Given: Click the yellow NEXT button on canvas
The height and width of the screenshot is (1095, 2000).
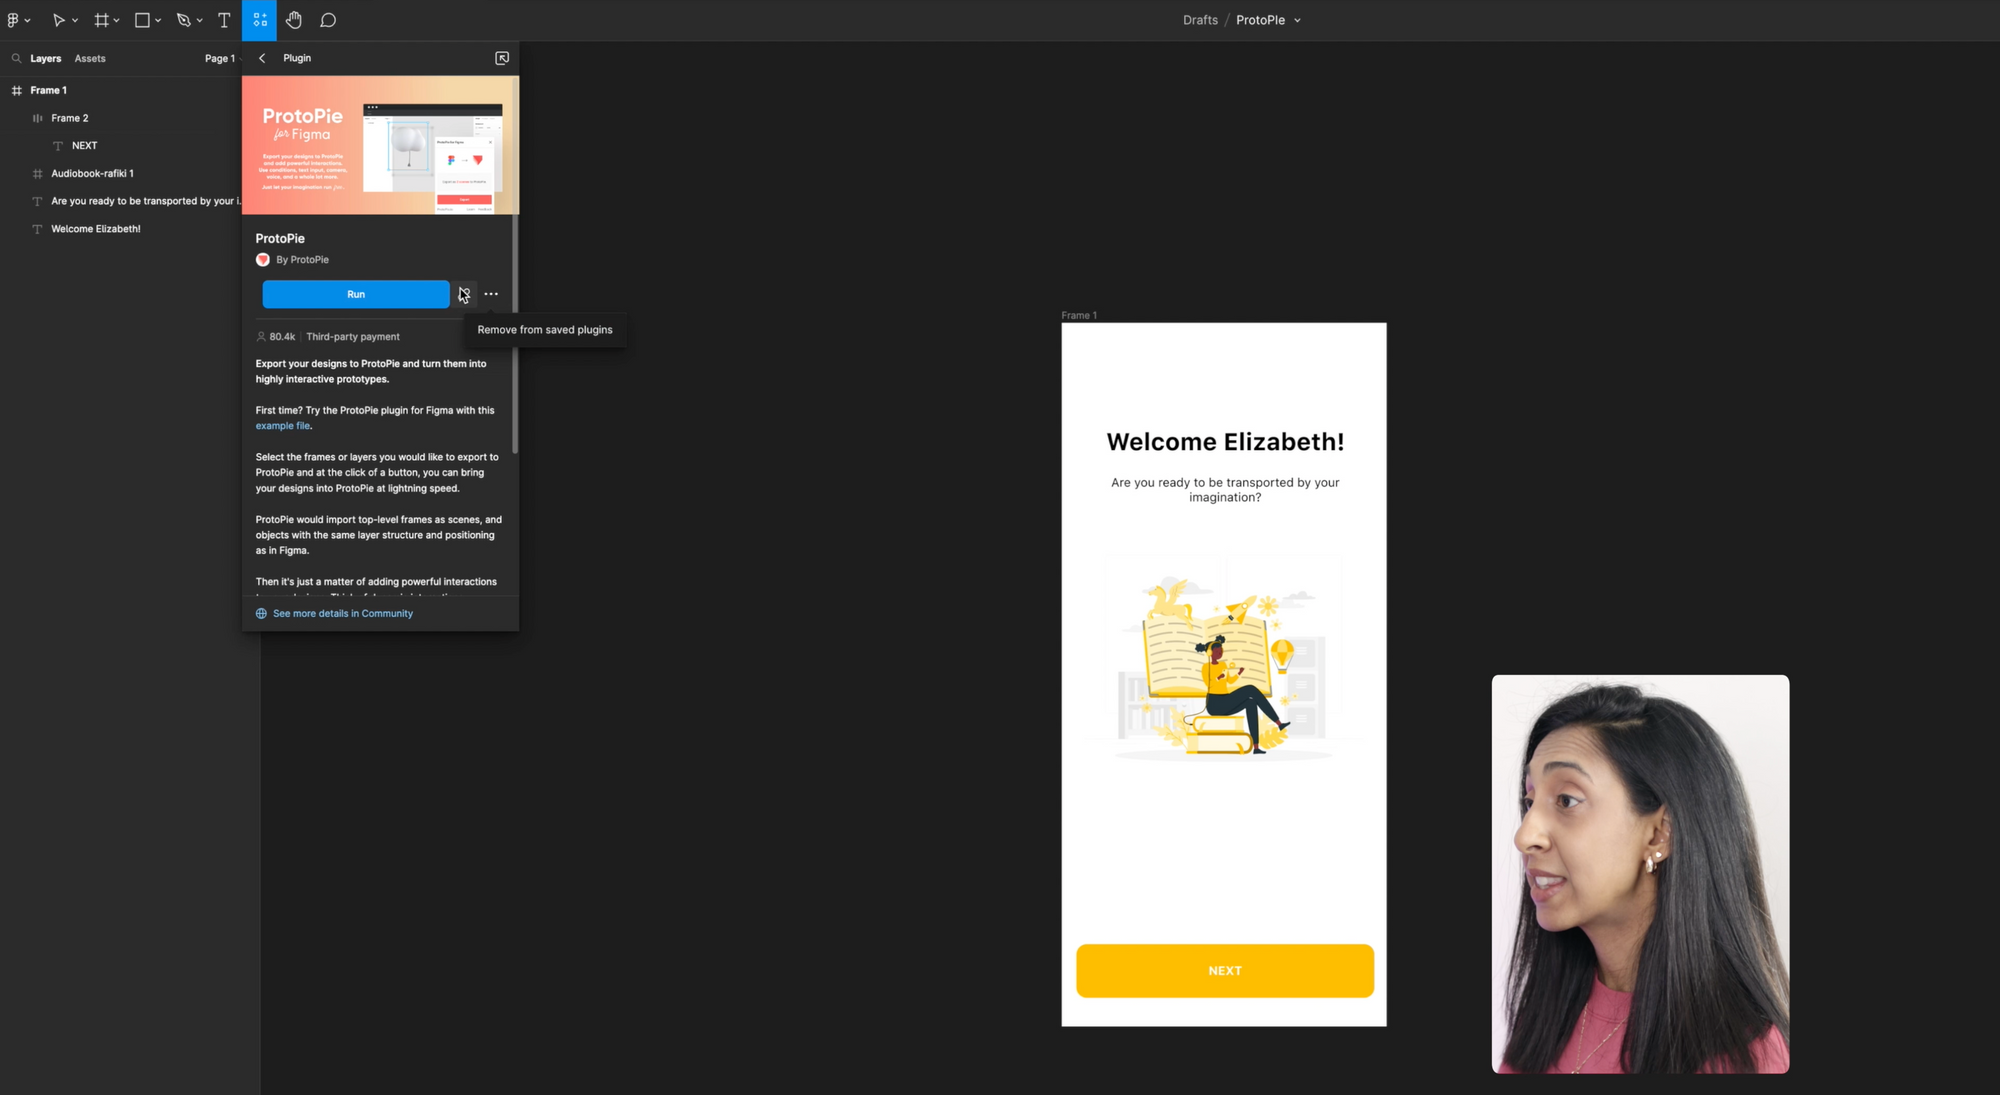Looking at the screenshot, I should coord(1225,971).
